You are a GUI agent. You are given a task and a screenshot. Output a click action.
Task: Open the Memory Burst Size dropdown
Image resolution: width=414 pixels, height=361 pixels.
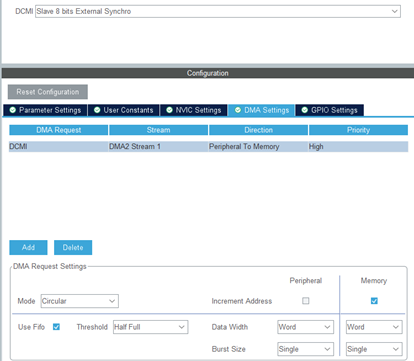374,349
